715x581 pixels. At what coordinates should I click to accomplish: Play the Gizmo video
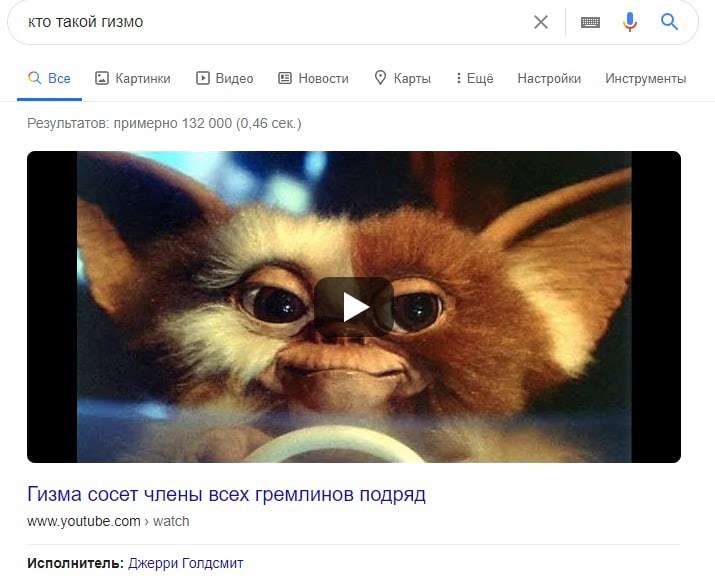coord(354,307)
